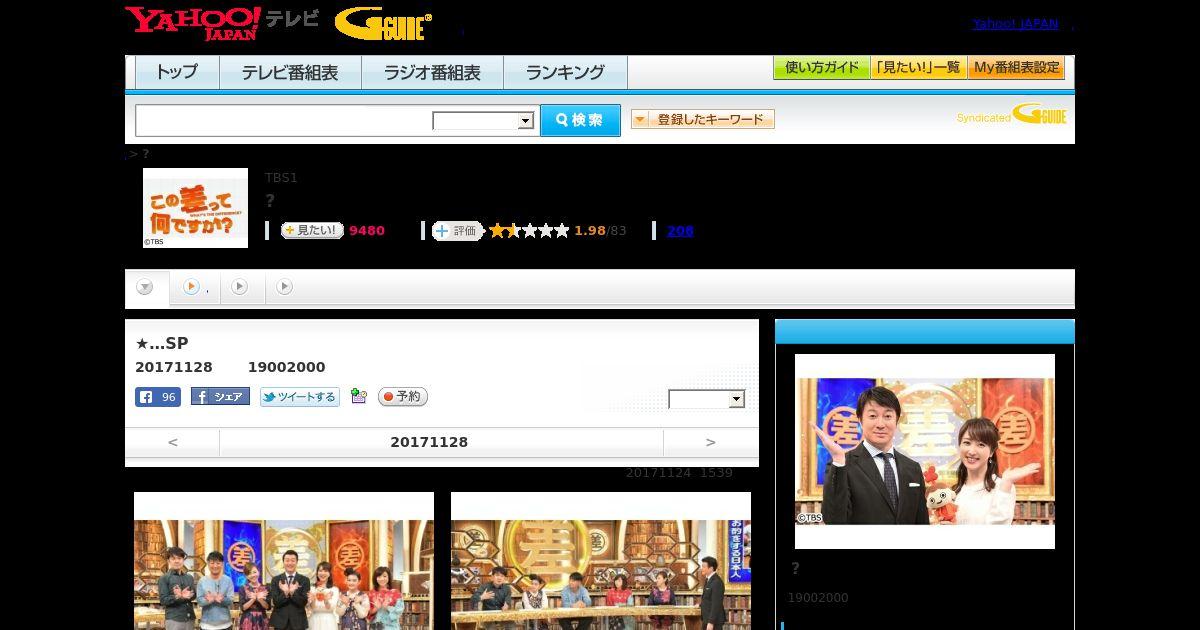Image resolution: width=1200 pixels, height=630 pixels.
Task: Click the 評価 plus button
Action: (457, 231)
